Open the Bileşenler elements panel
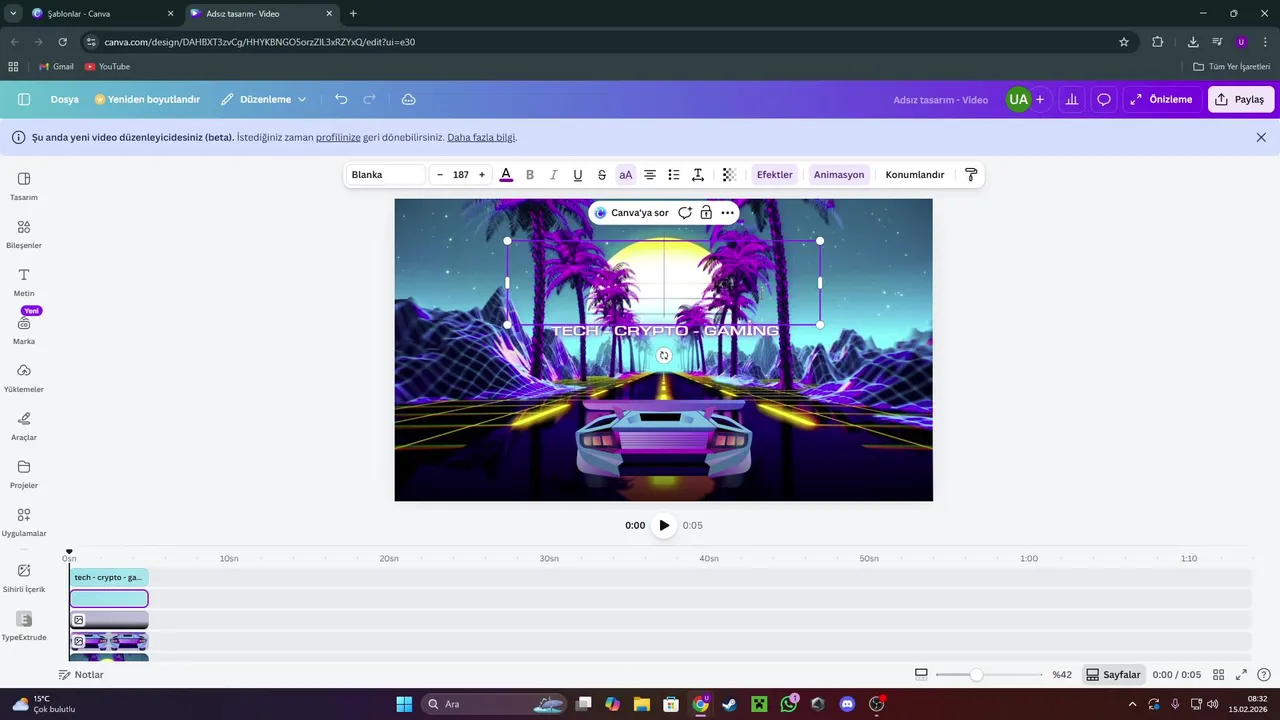Screen dimensions: 1280x720 (x=24, y=234)
